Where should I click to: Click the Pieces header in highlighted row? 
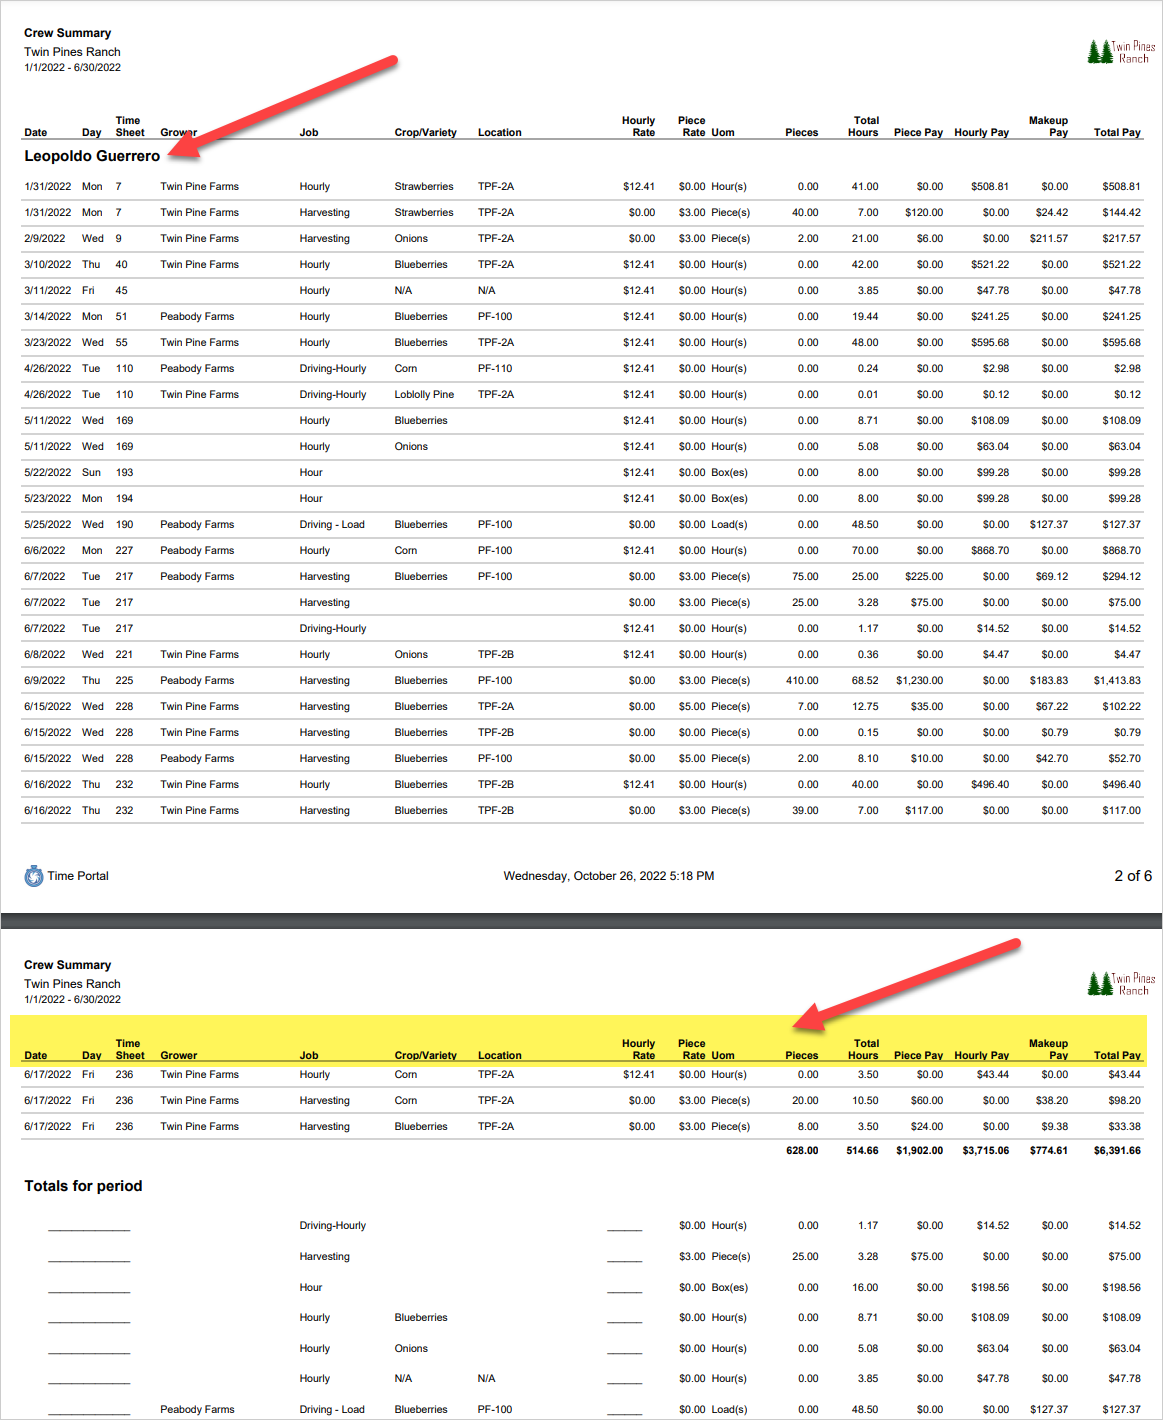(x=802, y=1055)
